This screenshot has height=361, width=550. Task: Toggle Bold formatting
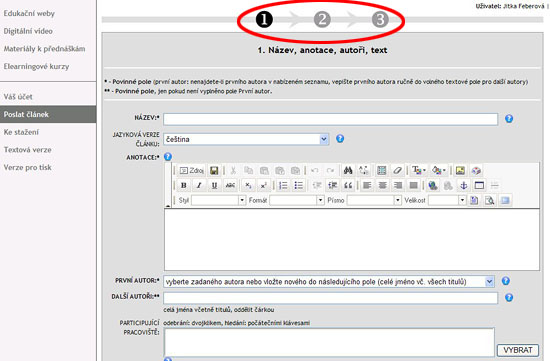point(183,185)
